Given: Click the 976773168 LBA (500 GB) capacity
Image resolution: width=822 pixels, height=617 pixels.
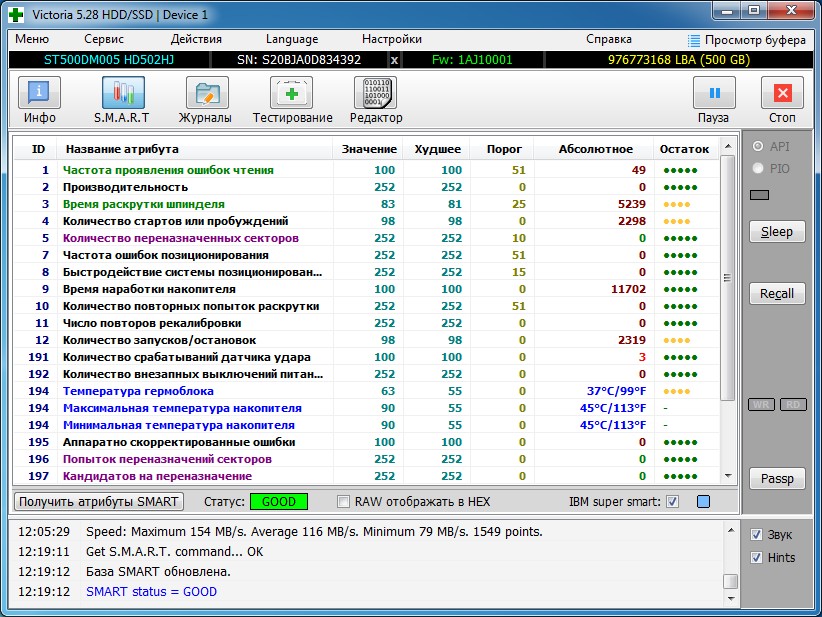Looking at the screenshot, I should click(679, 60).
